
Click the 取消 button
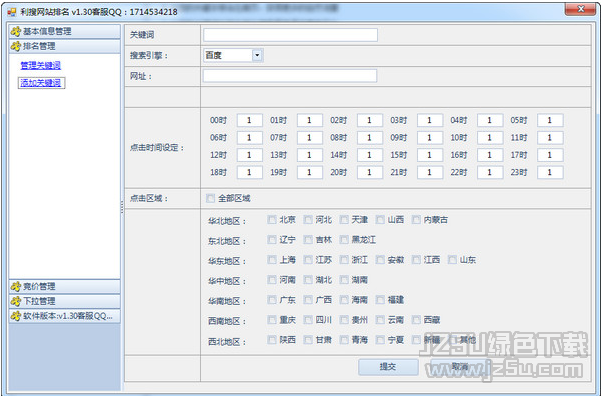click(460, 367)
